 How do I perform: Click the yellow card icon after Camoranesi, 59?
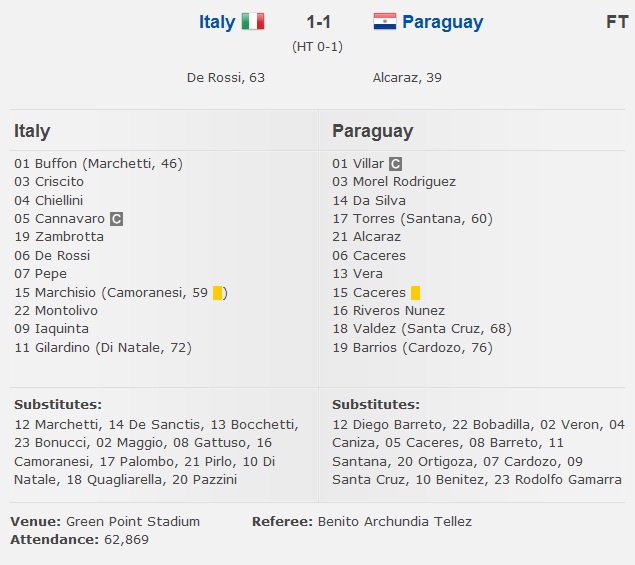point(217,293)
